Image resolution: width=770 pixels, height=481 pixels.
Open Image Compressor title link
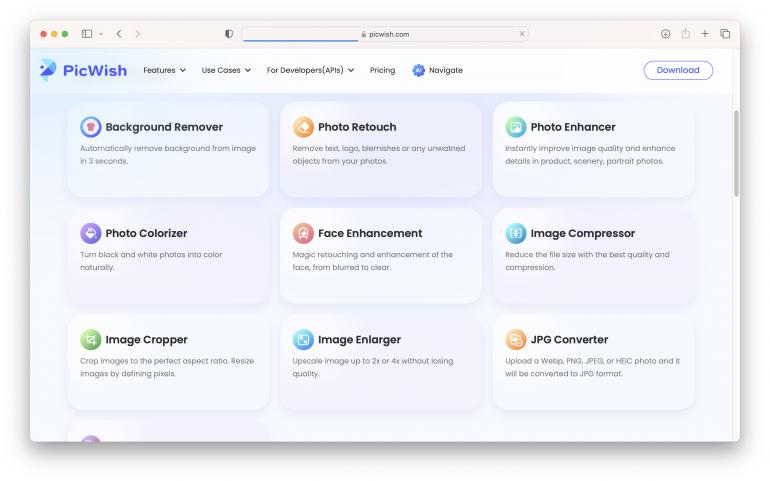pyautogui.click(x=582, y=233)
